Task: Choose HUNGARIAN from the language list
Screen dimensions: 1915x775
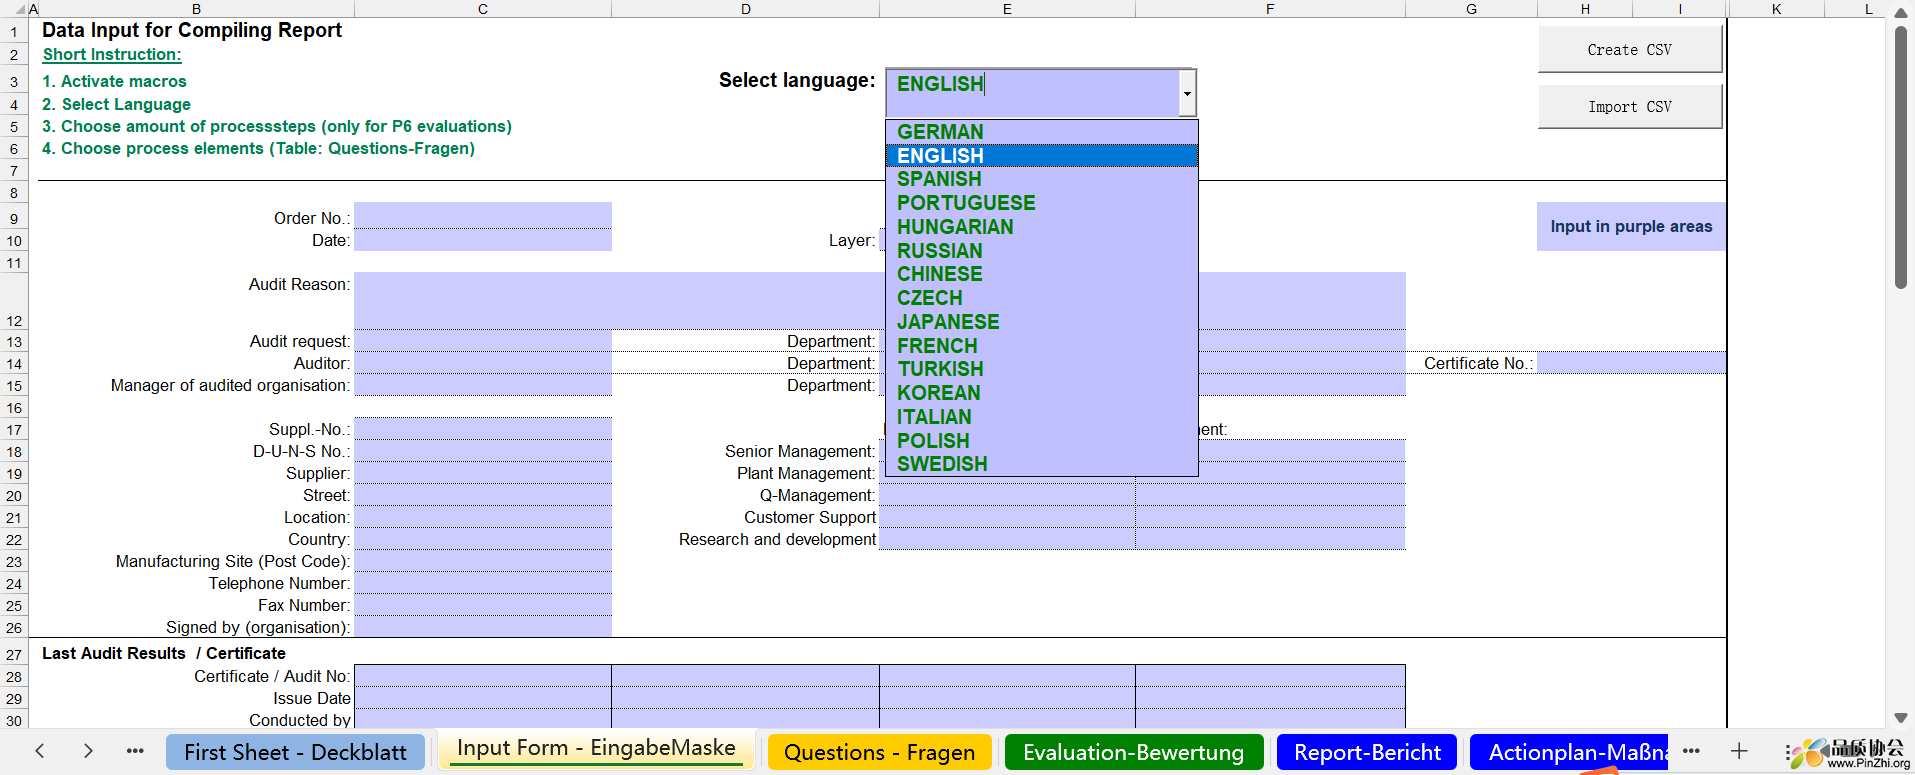Action: point(1041,227)
